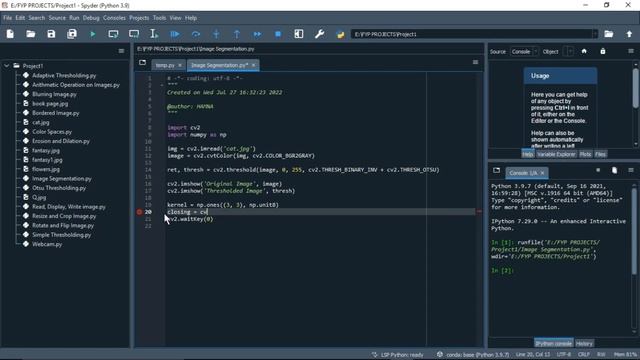Click the Step return (up arrow) debug icon

(237, 34)
